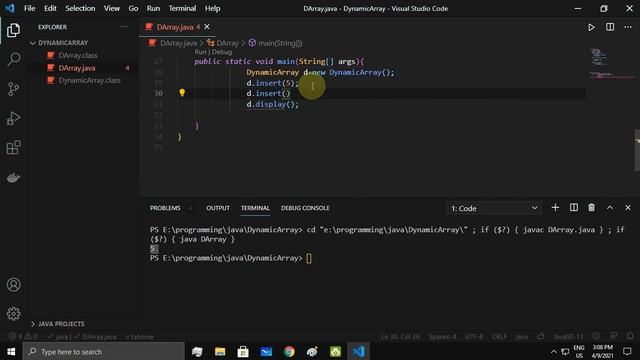This screenshot has height=360, width=640.
Task: Open the Help menu
Action: tap(212, 8)
